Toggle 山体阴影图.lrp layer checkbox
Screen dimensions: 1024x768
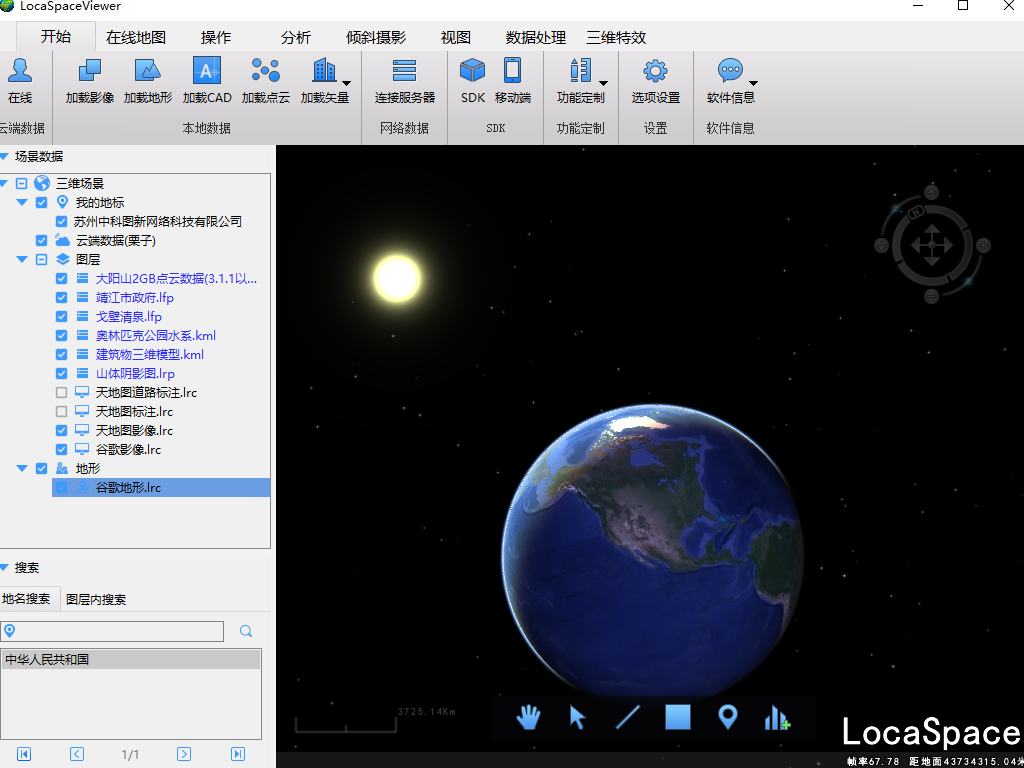point(61,374)
